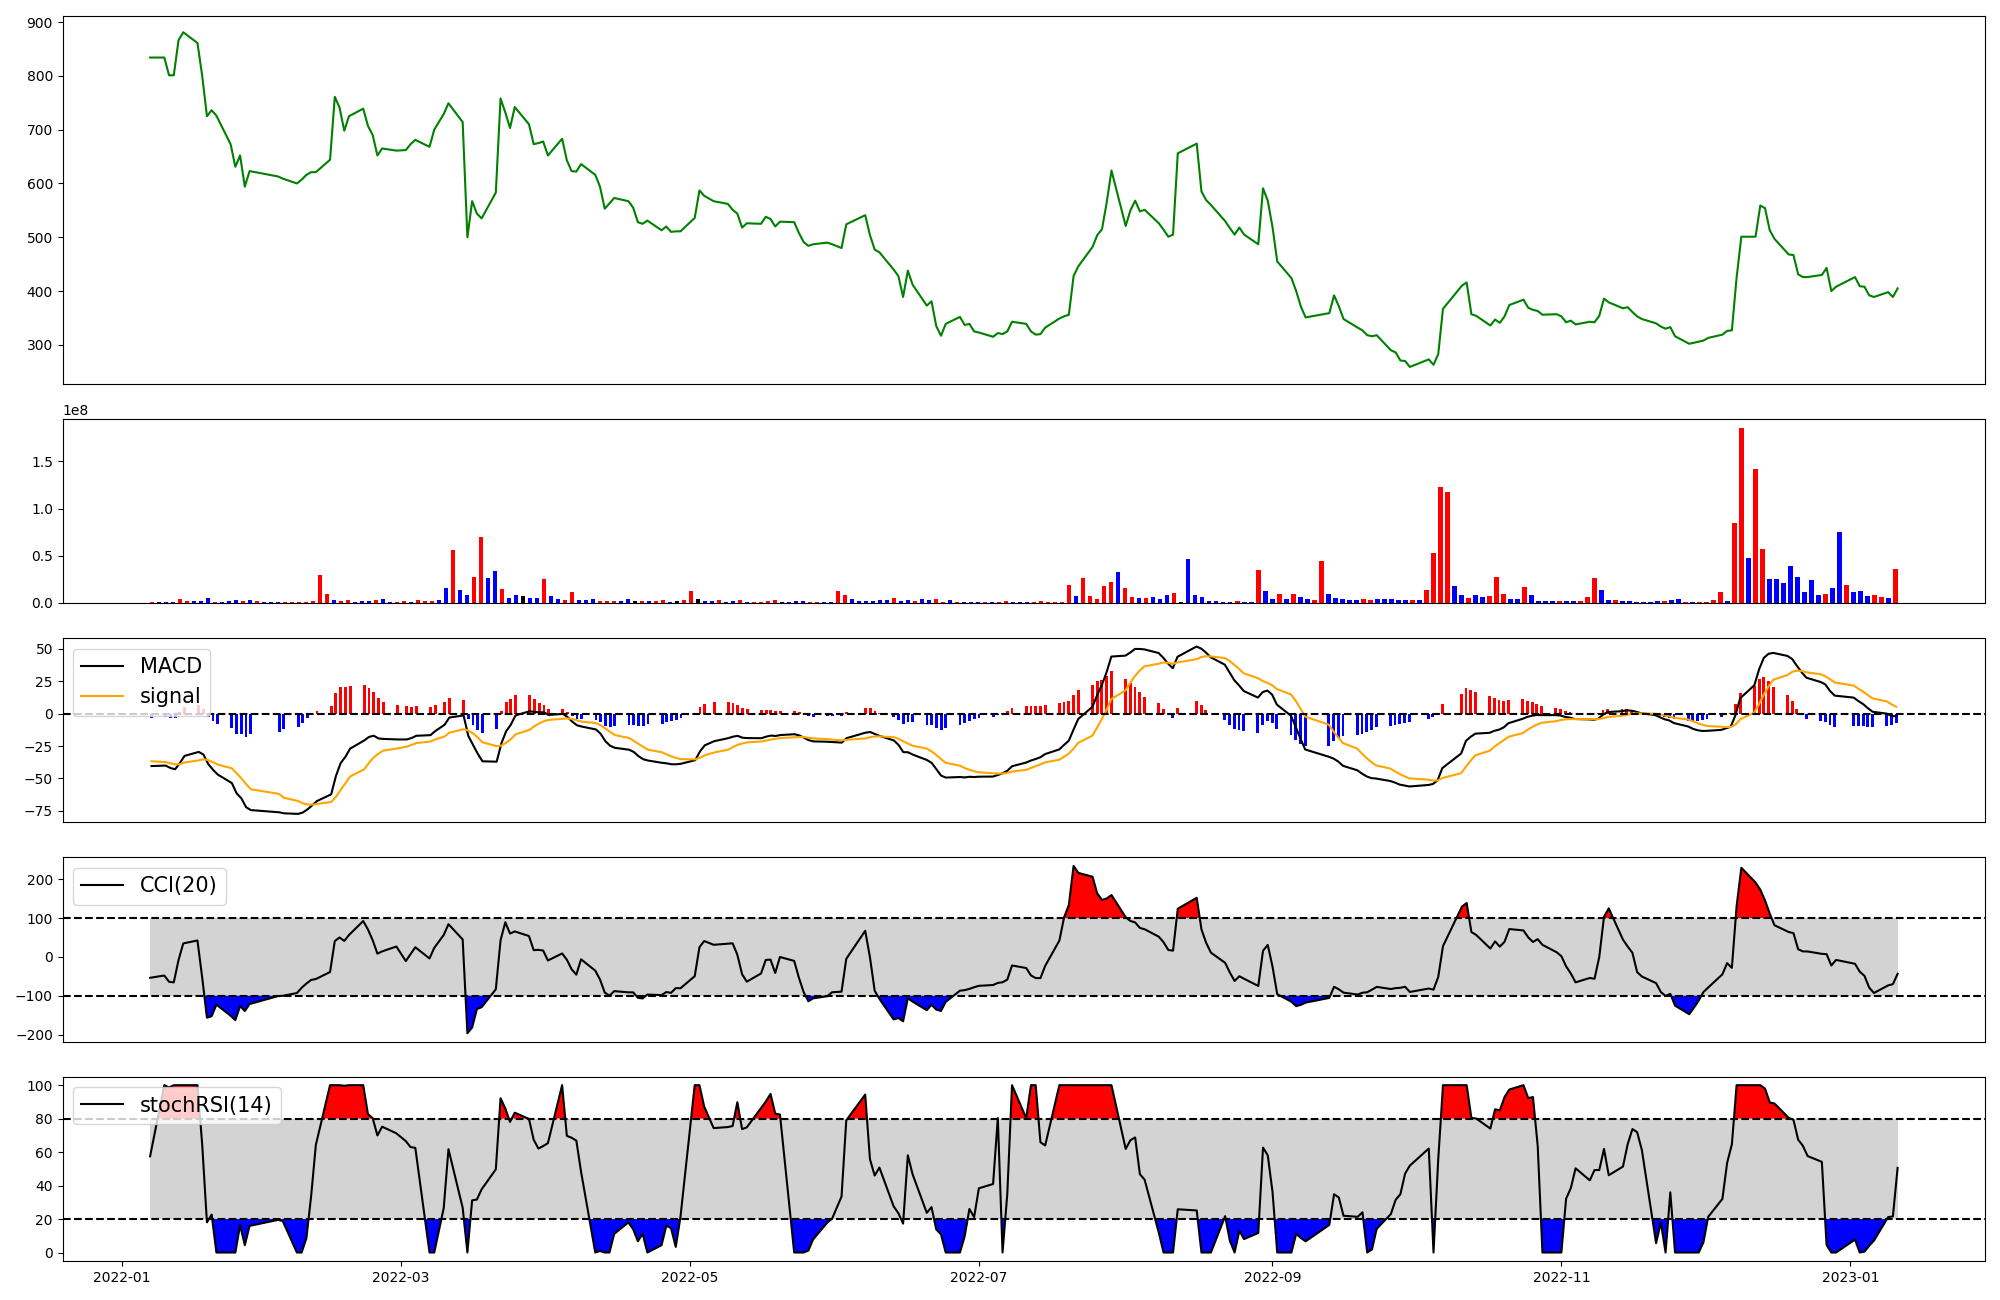Image resolution: width=2000 pixels, height=1300 pixels.
Task: Click the 200 tick on CCI axis
Action: click(x=40, y=880)
